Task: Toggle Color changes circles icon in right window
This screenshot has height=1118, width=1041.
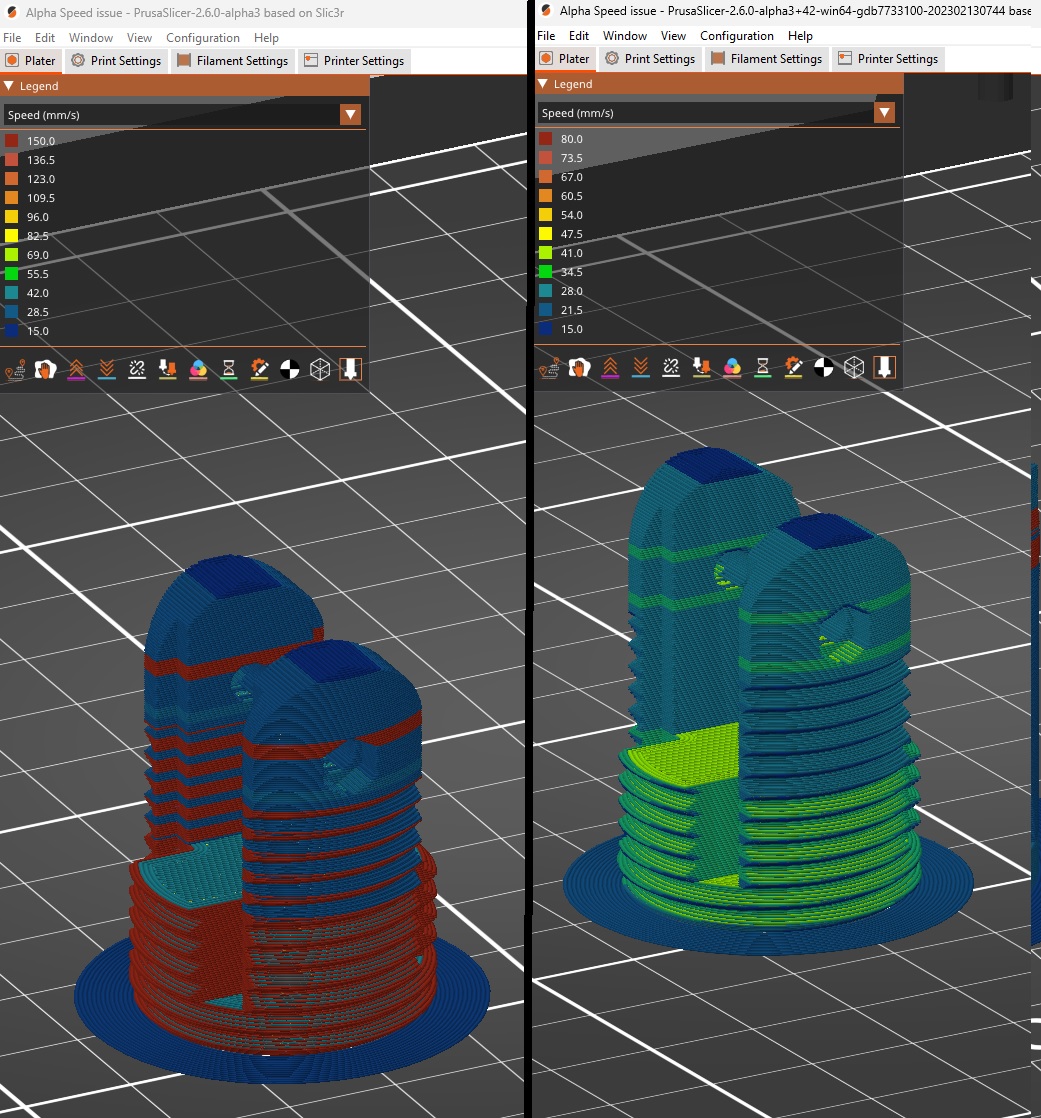Action: click(732, 367)
